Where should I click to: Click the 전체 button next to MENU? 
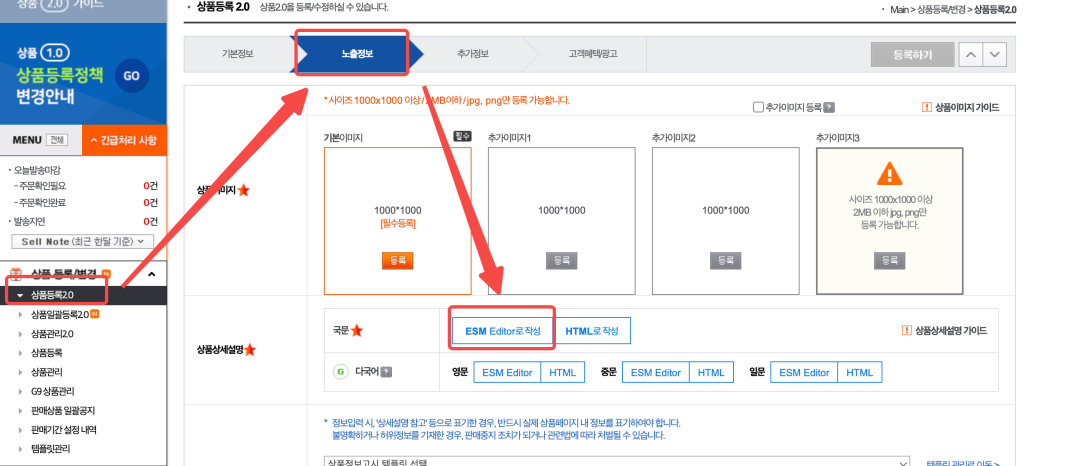(x=56, y=140)
